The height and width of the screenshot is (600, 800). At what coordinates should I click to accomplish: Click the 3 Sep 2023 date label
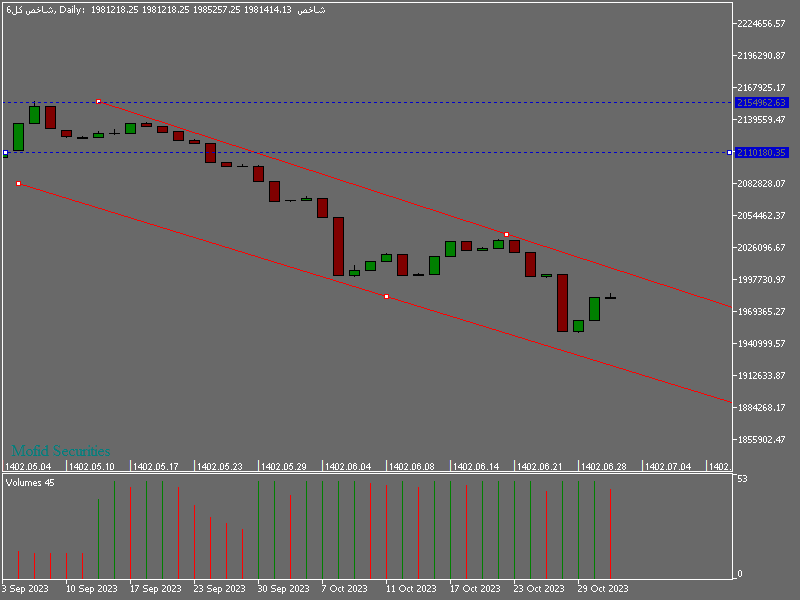click(25, 588)
